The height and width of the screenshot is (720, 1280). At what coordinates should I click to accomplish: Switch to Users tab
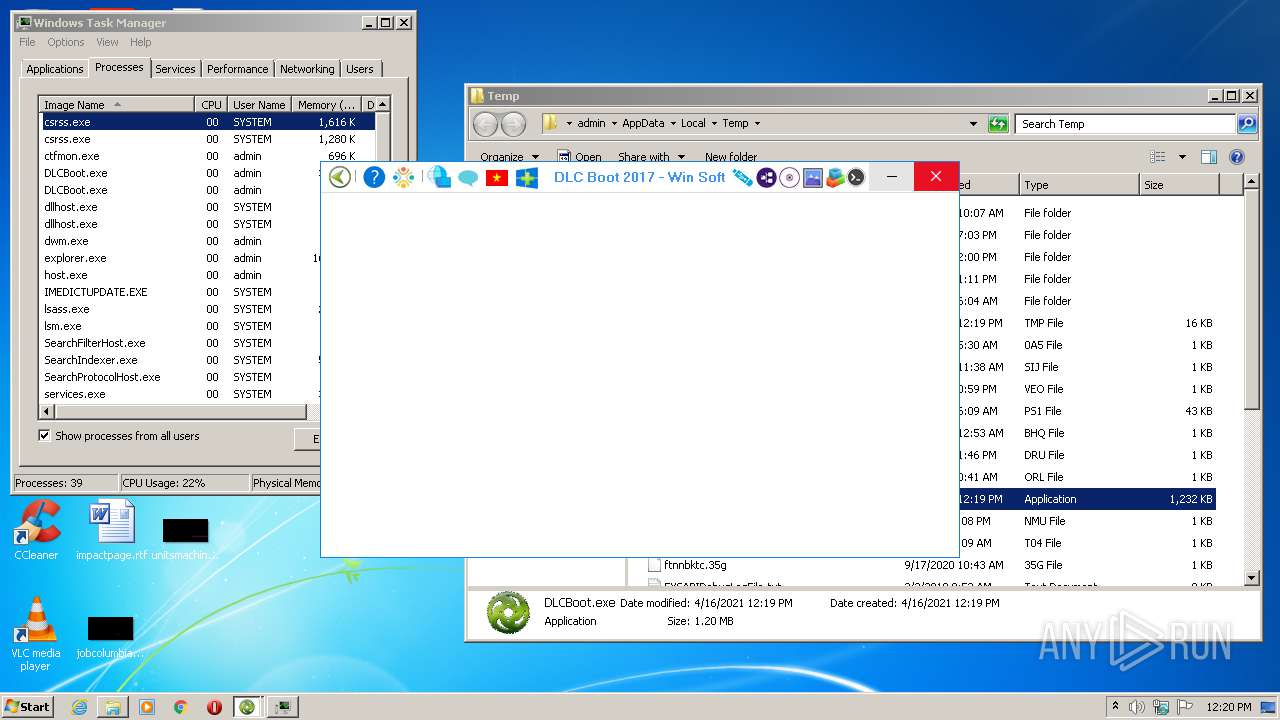pyautogui.click(x=360, y=69)
